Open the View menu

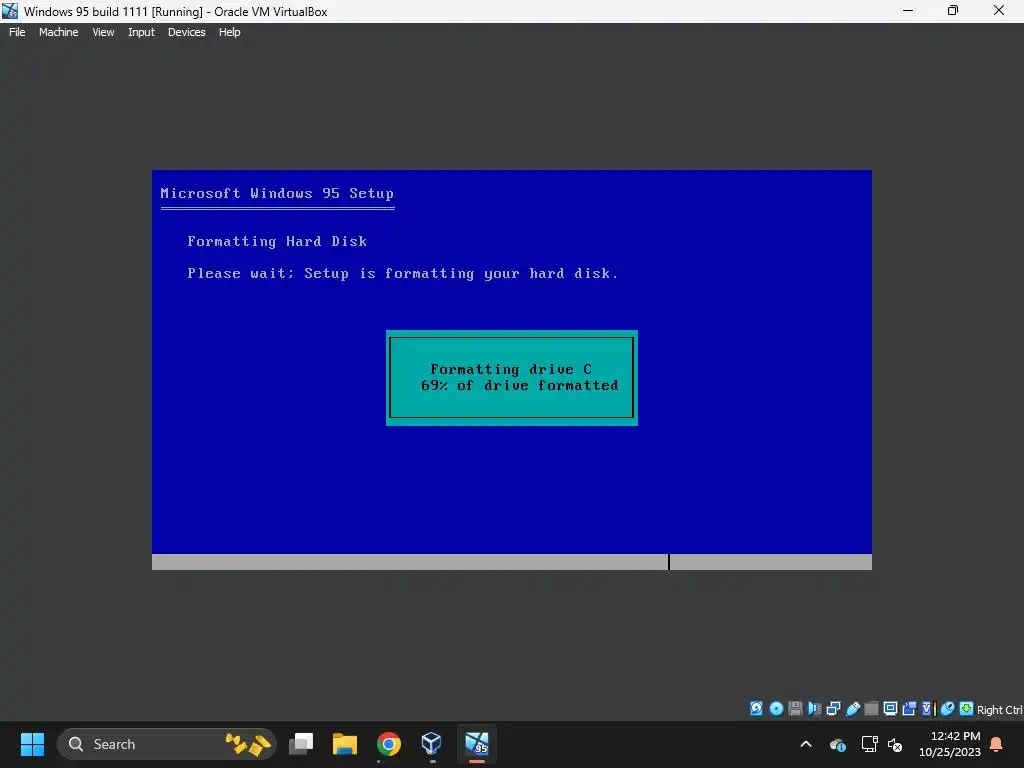tap(103, 32)
